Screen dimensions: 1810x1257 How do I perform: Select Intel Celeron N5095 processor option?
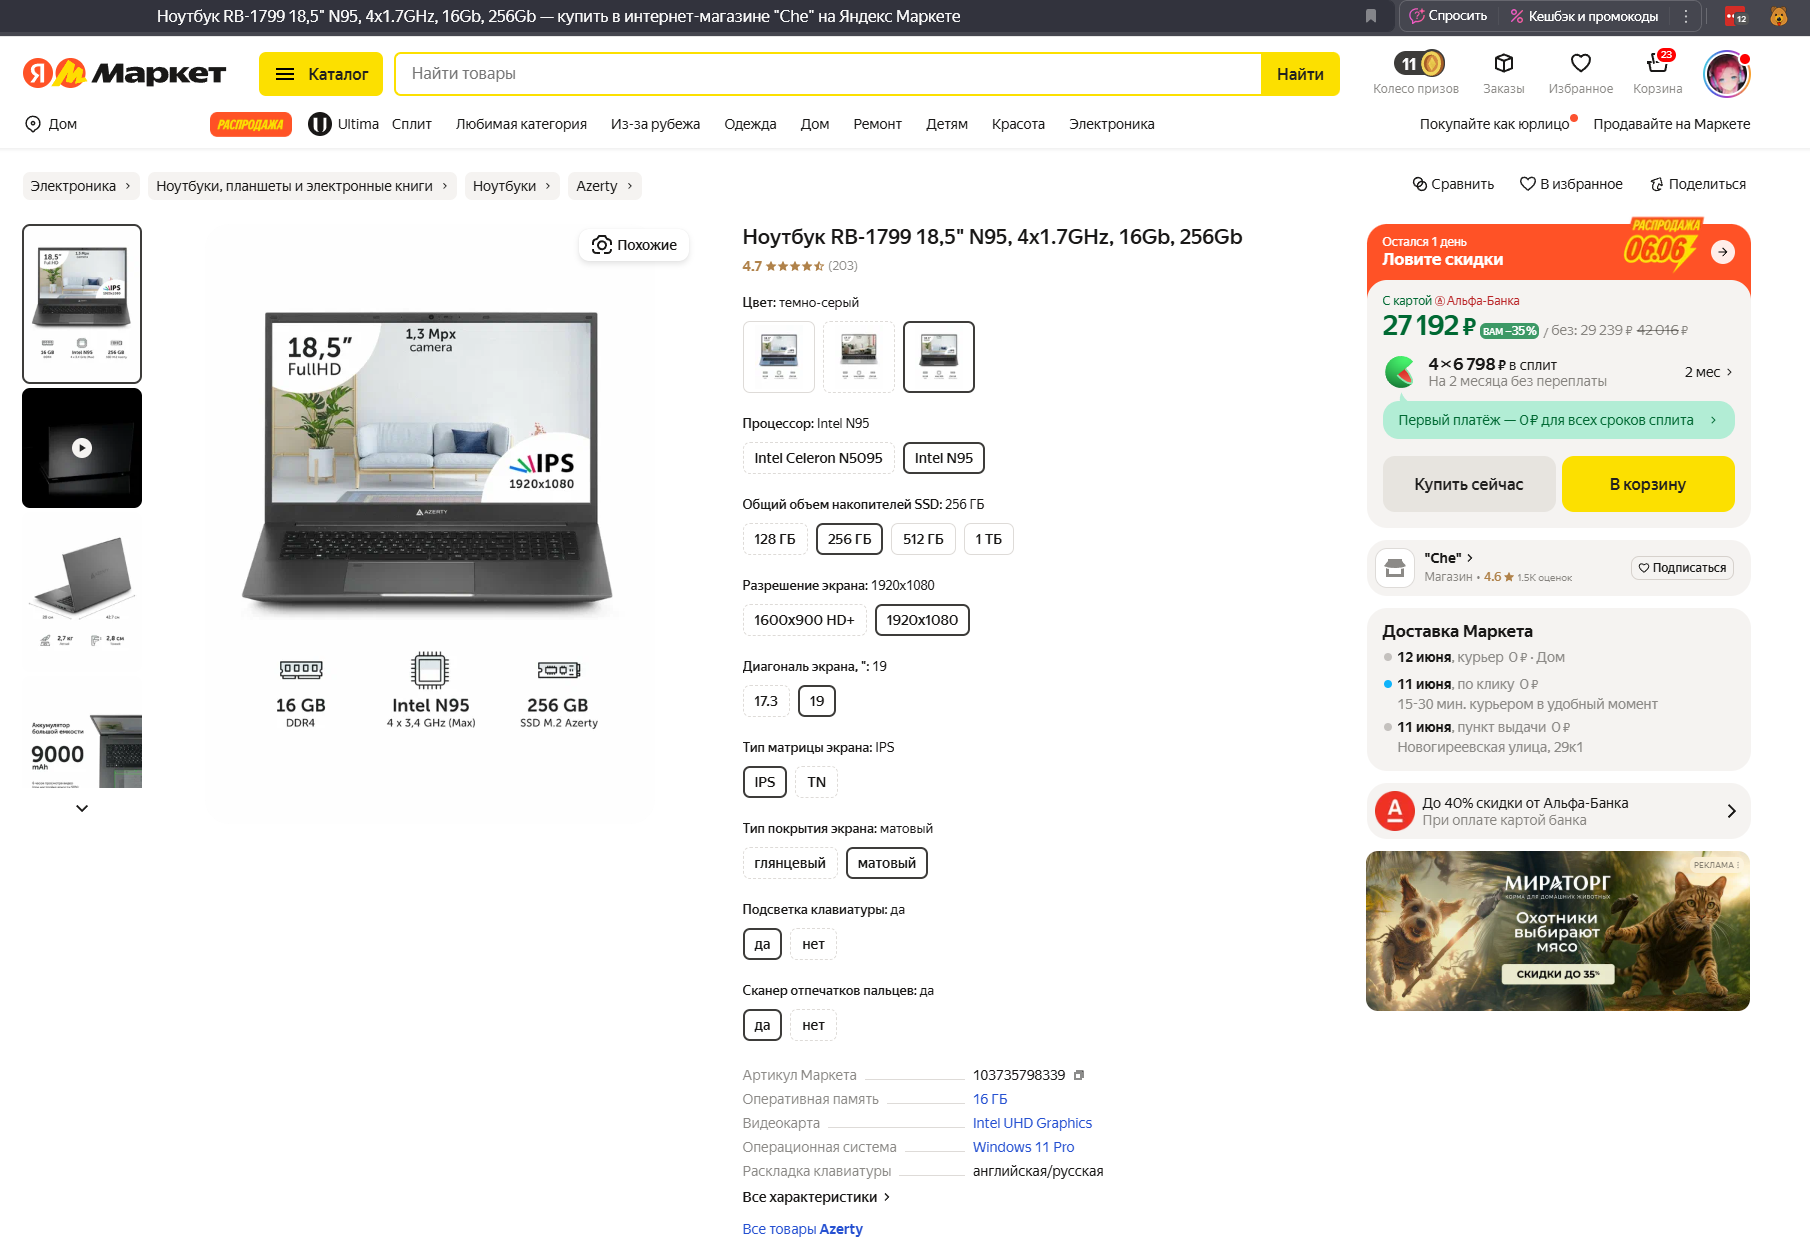coord(818,458)
